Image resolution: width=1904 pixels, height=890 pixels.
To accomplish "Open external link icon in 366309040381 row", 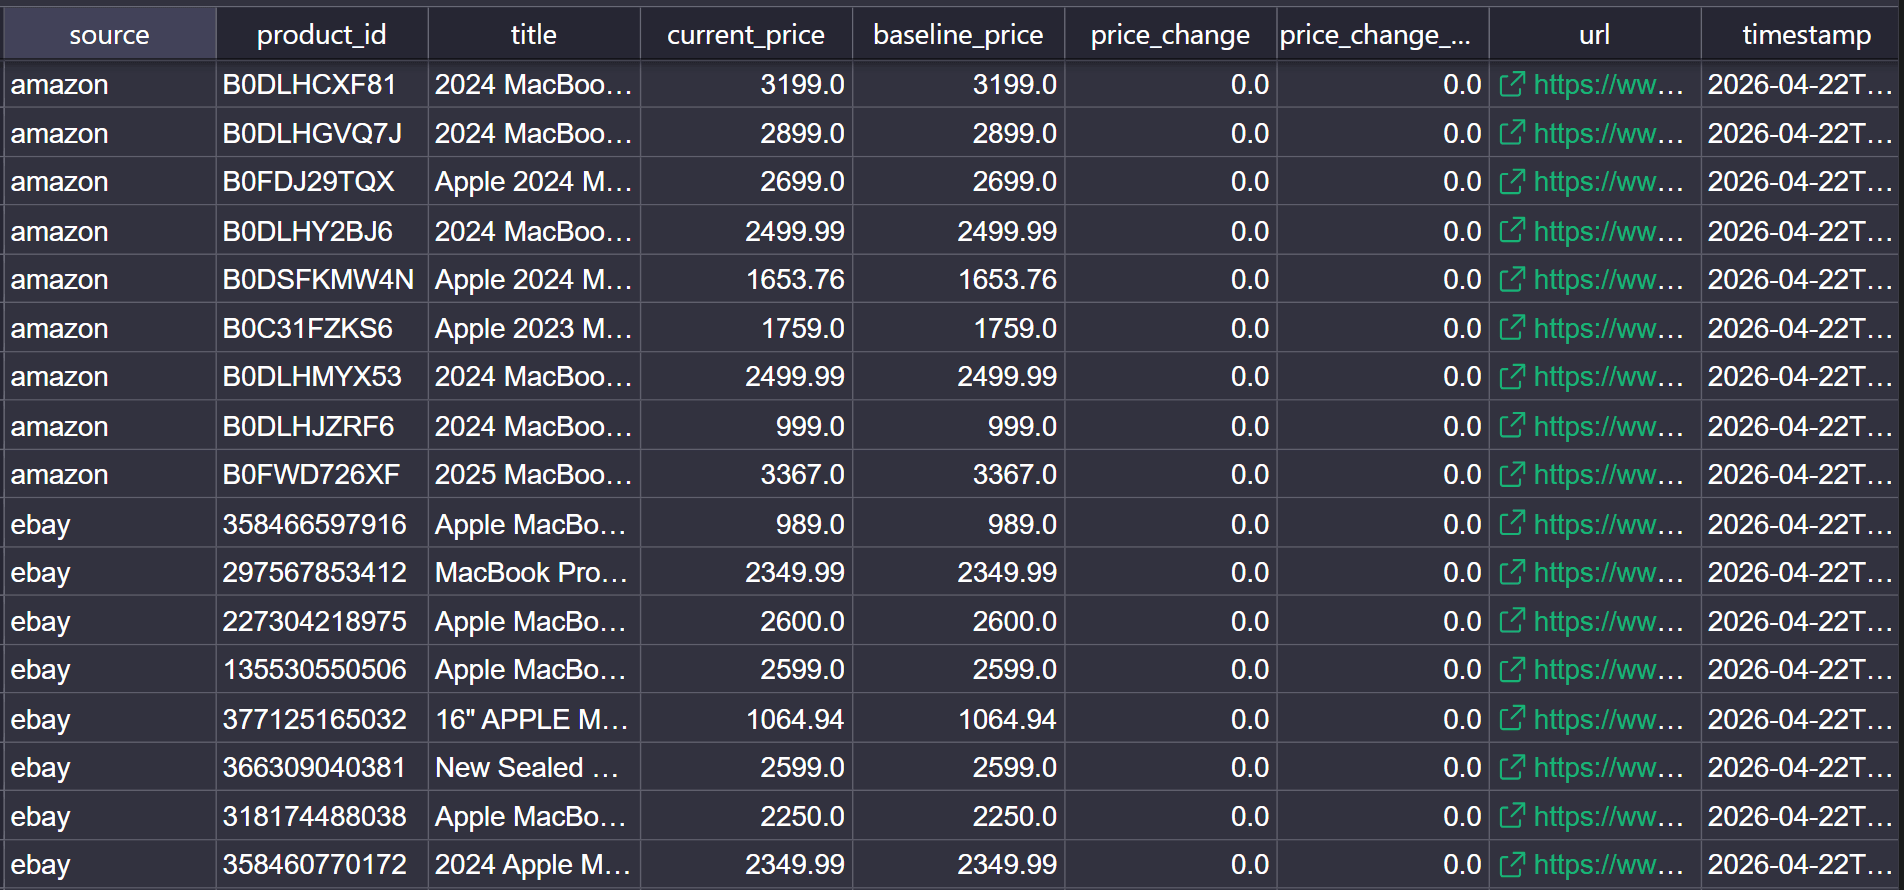I will coord(1512,767).
